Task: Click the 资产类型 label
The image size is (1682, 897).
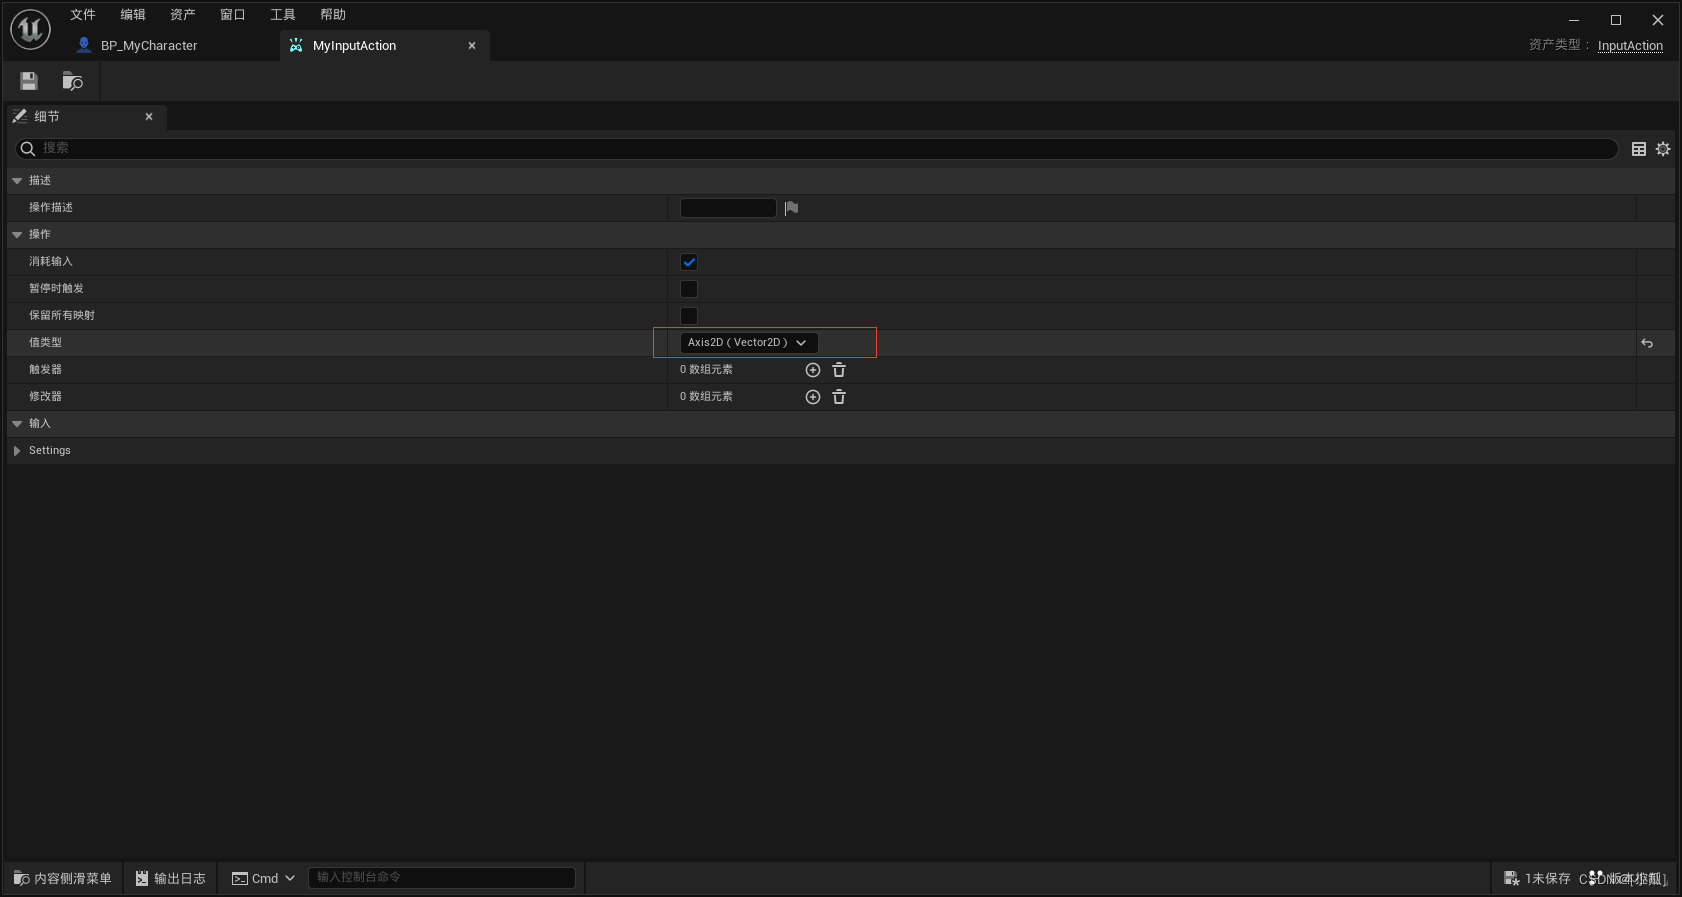Action: (x=1559, y=45)
